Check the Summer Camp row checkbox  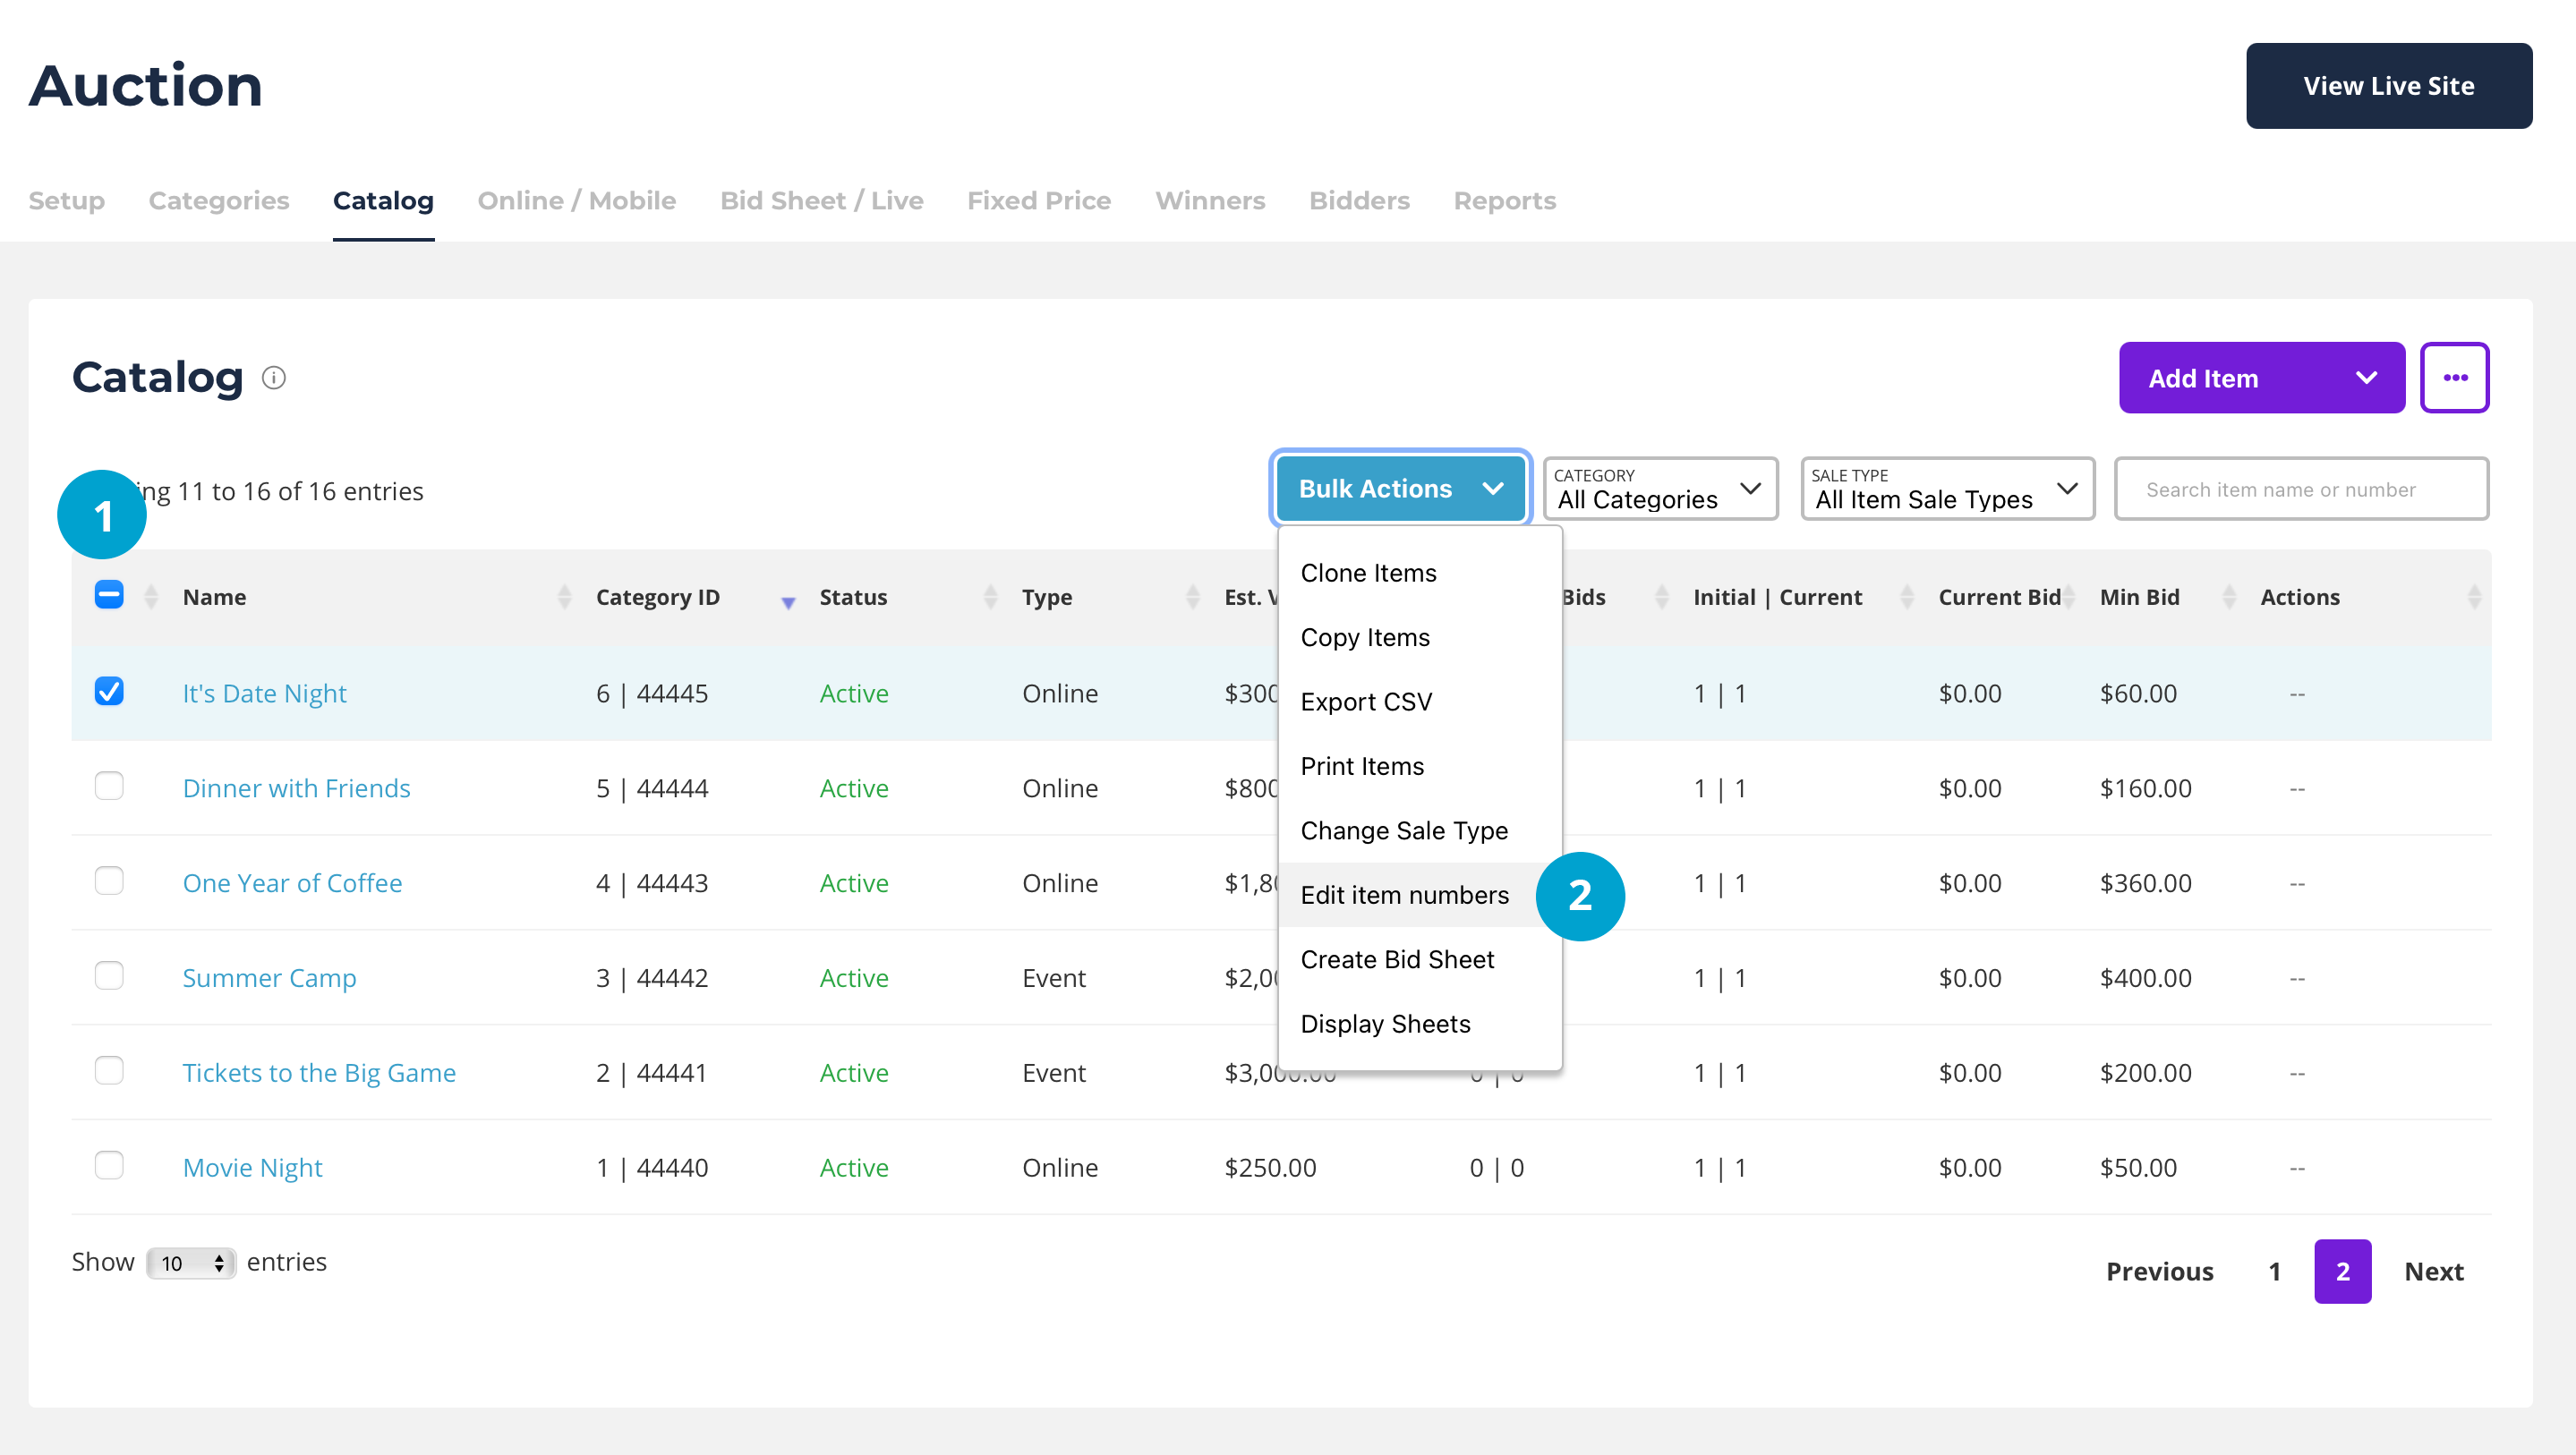(109, 976)
